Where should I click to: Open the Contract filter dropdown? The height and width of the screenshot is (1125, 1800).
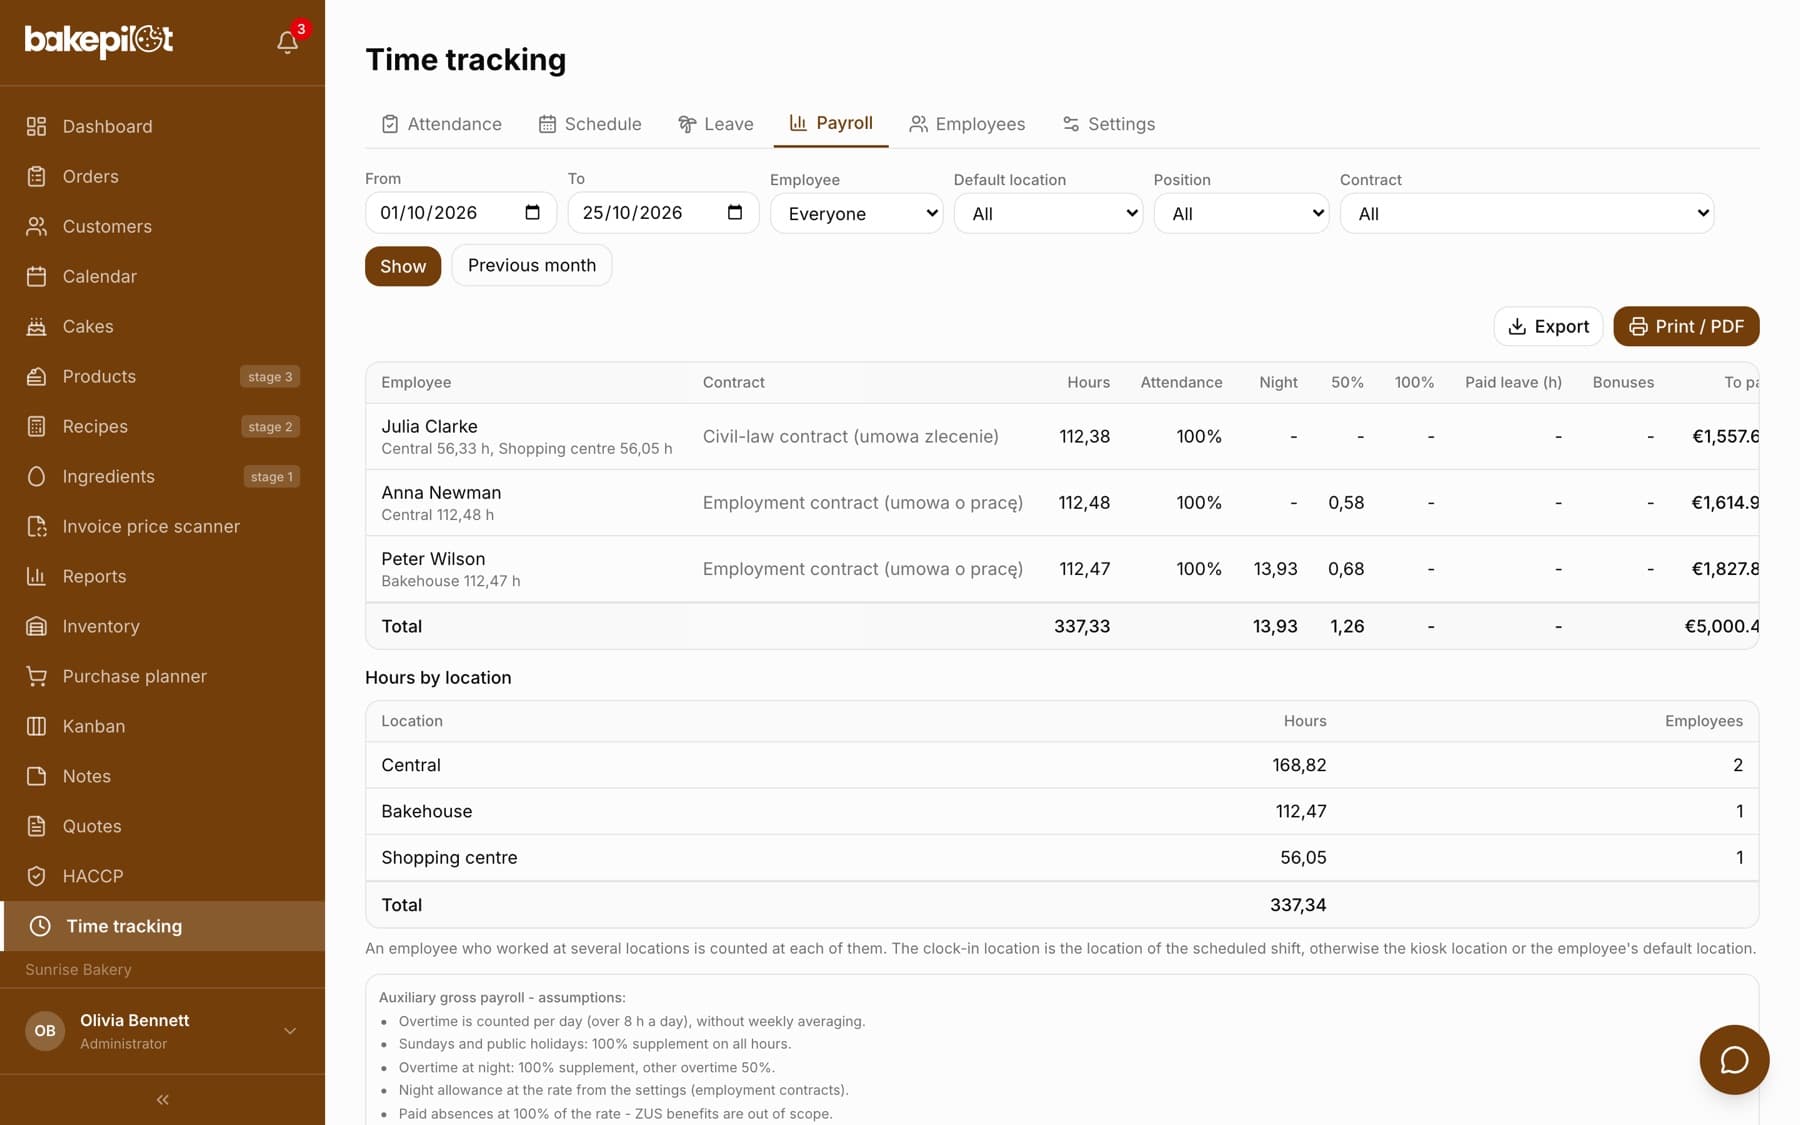click(1527, 213)
